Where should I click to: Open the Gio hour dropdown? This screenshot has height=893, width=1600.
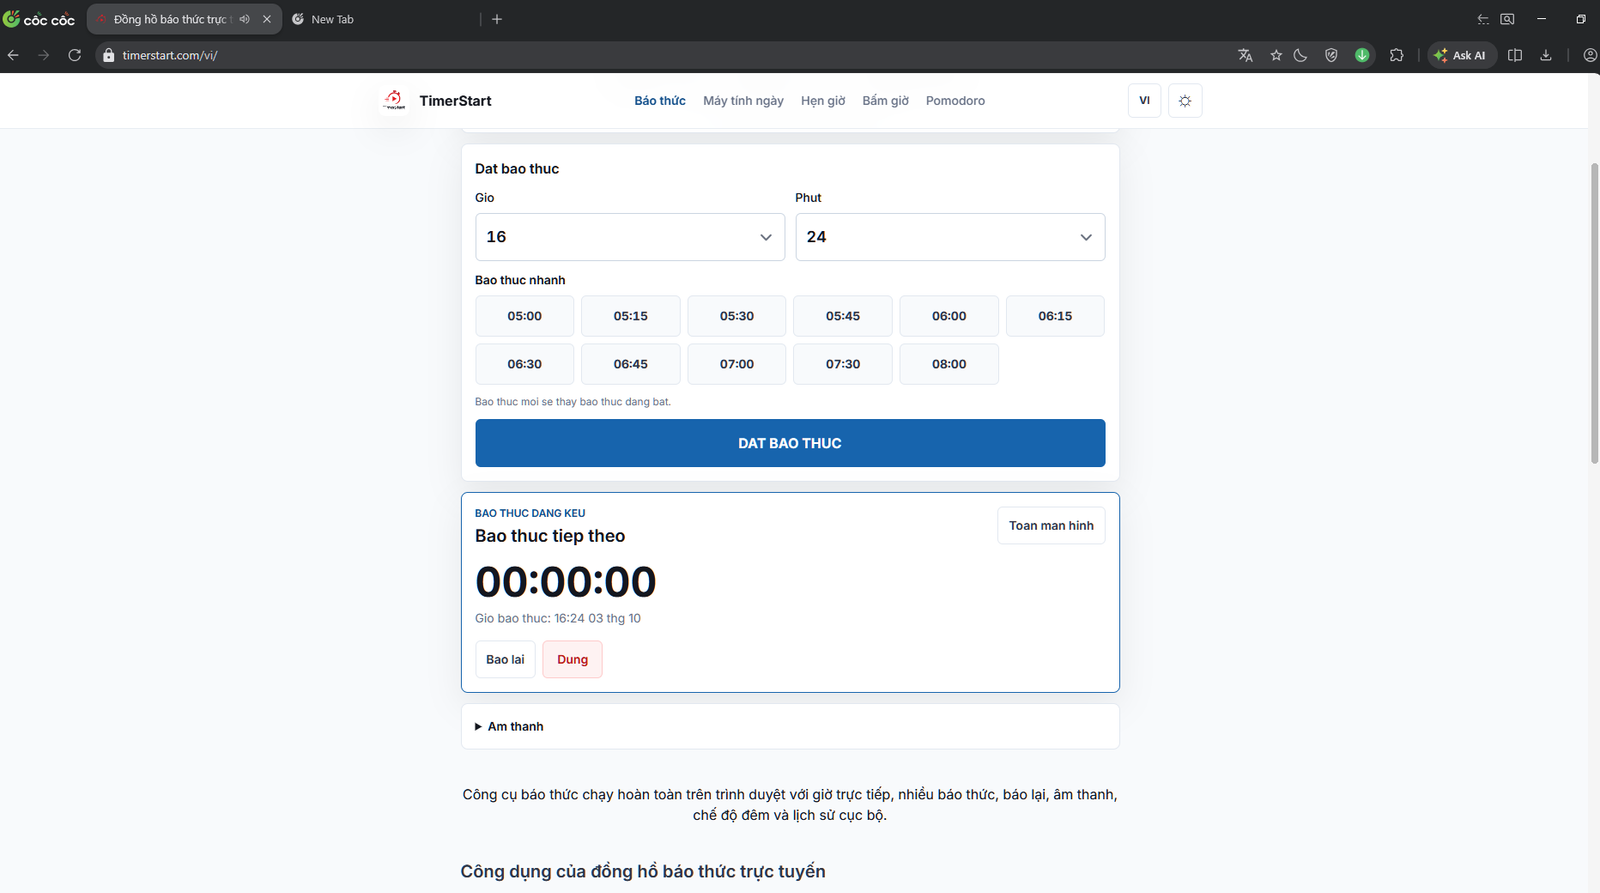[630, 237]
